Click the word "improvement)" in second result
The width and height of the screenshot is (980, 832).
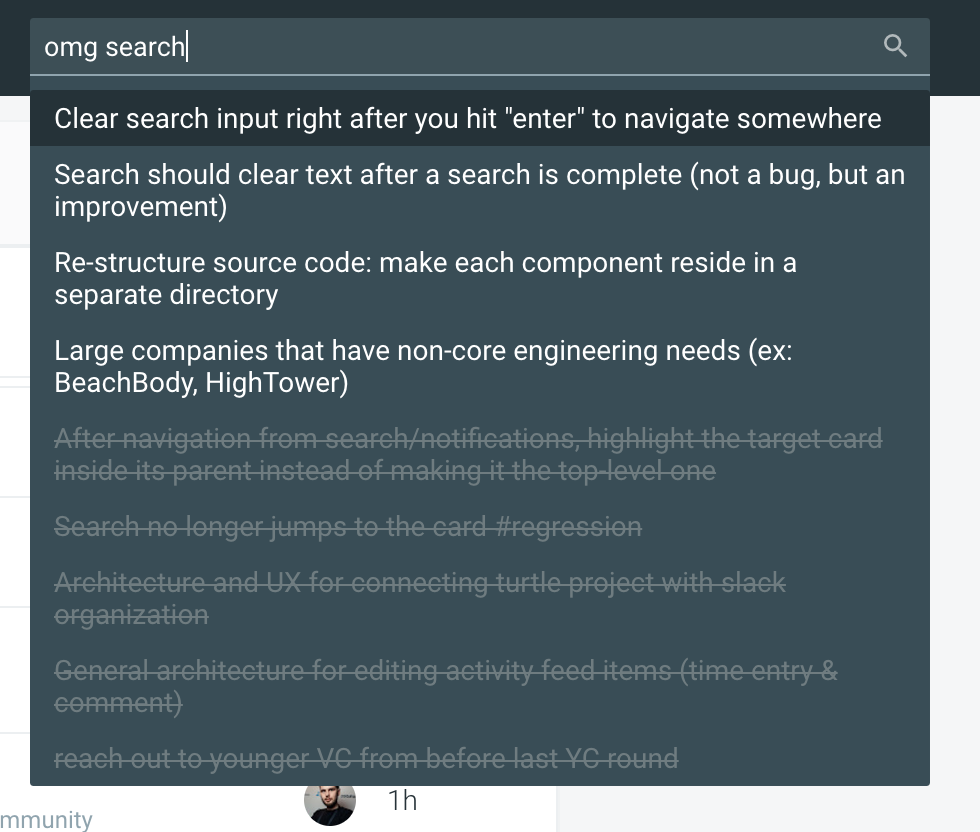pyautogui.click(x=140, y=207)
